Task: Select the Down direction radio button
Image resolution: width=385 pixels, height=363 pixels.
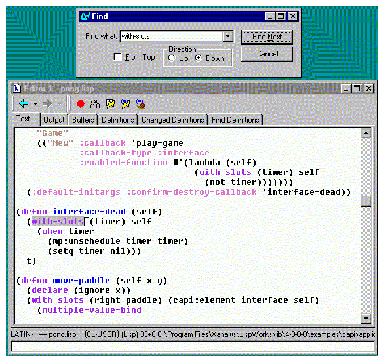Action: pyautogui.click(x=198, y=58)
